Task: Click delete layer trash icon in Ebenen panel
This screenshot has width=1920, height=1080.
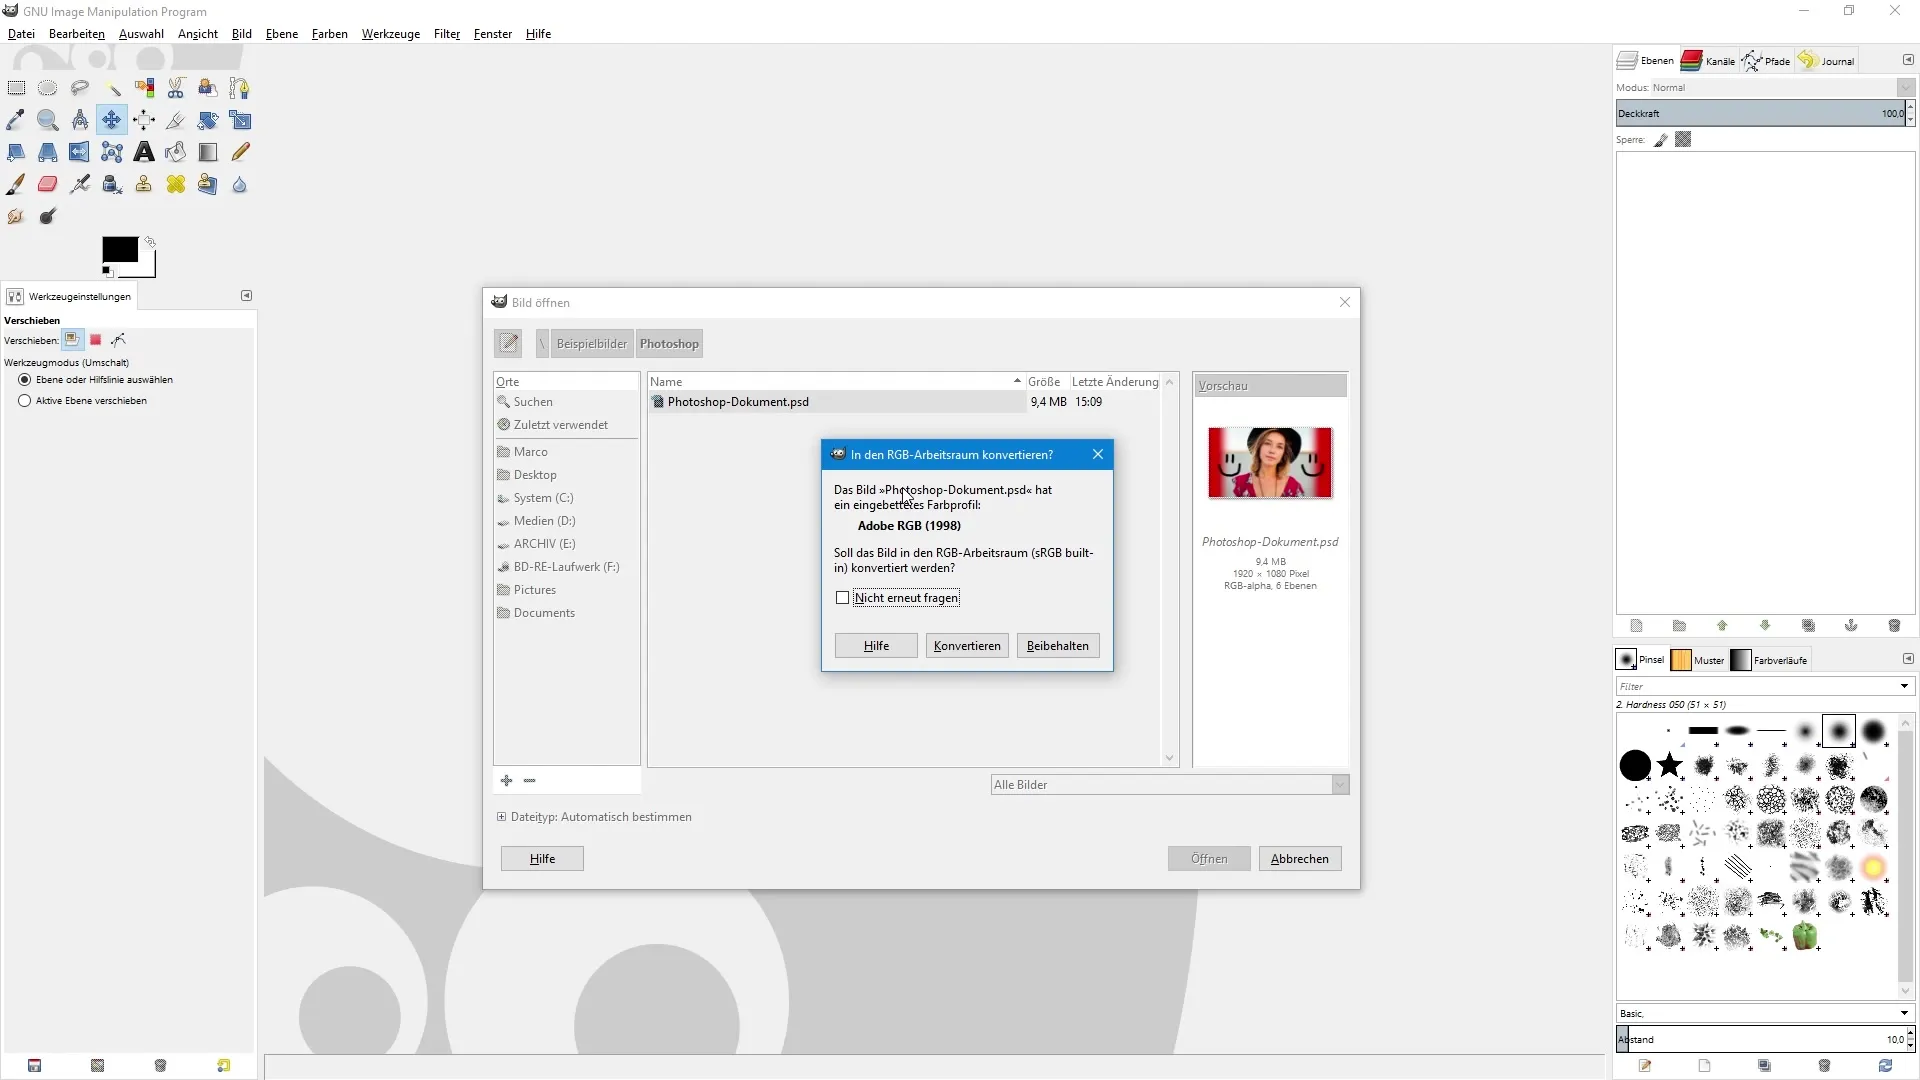Action: 1894,626
